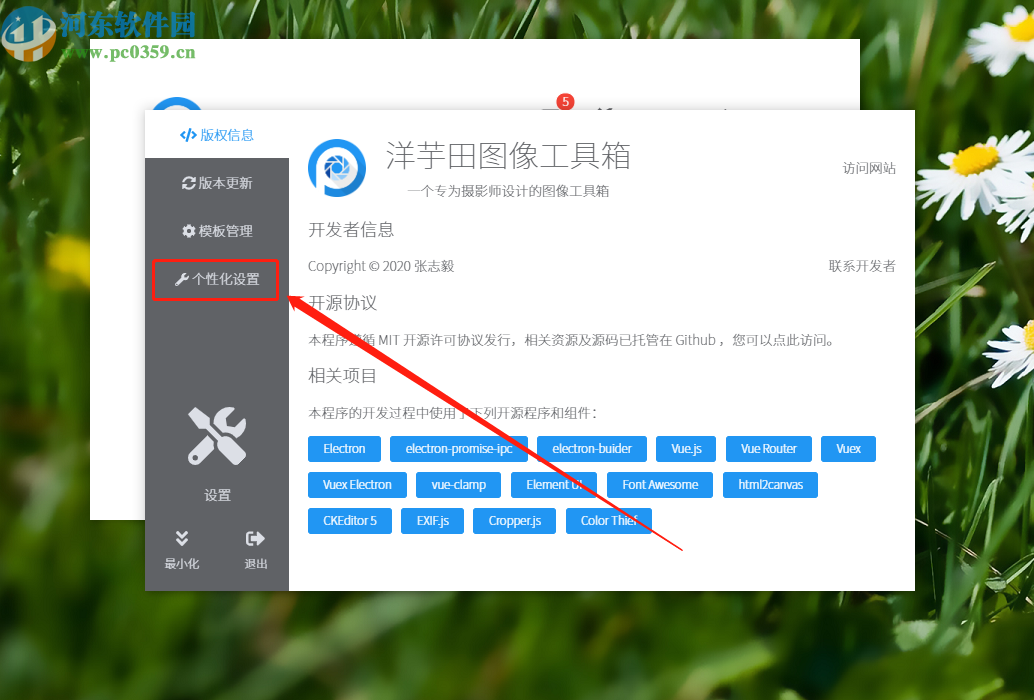Select the Vue.js project tag
Screen dimensions: 1034x700
(685, 448)
